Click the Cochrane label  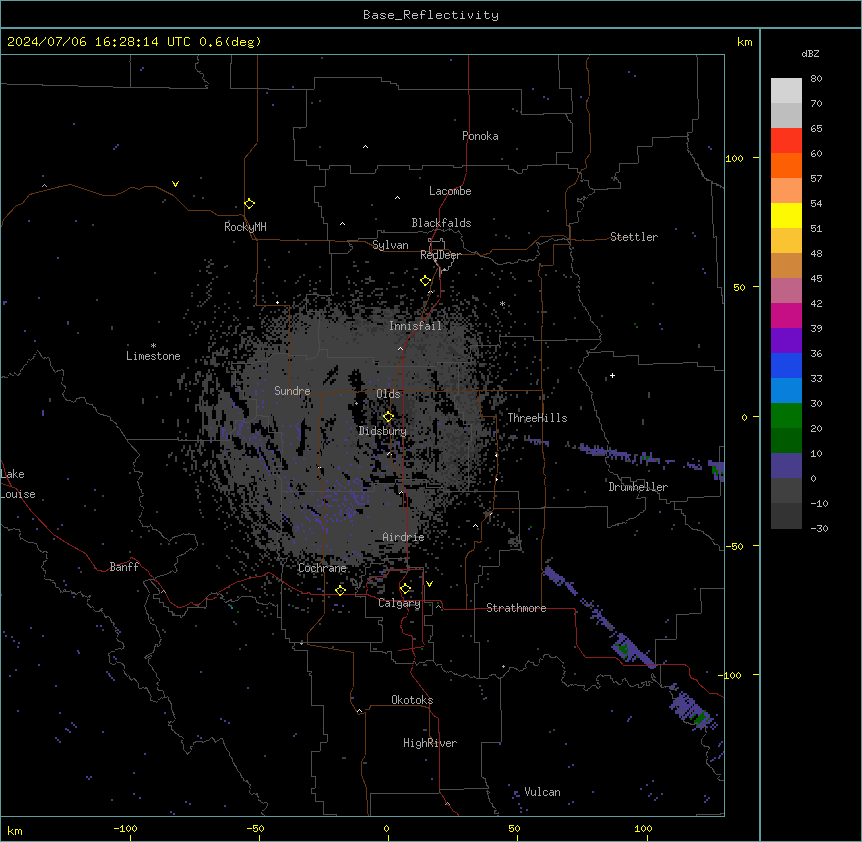(x=322, y=568)
